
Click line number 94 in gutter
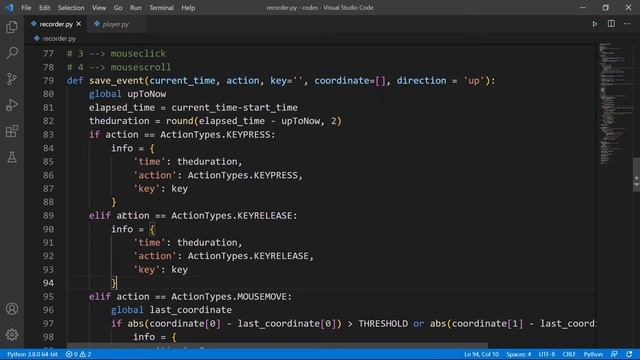coord(48,283)
